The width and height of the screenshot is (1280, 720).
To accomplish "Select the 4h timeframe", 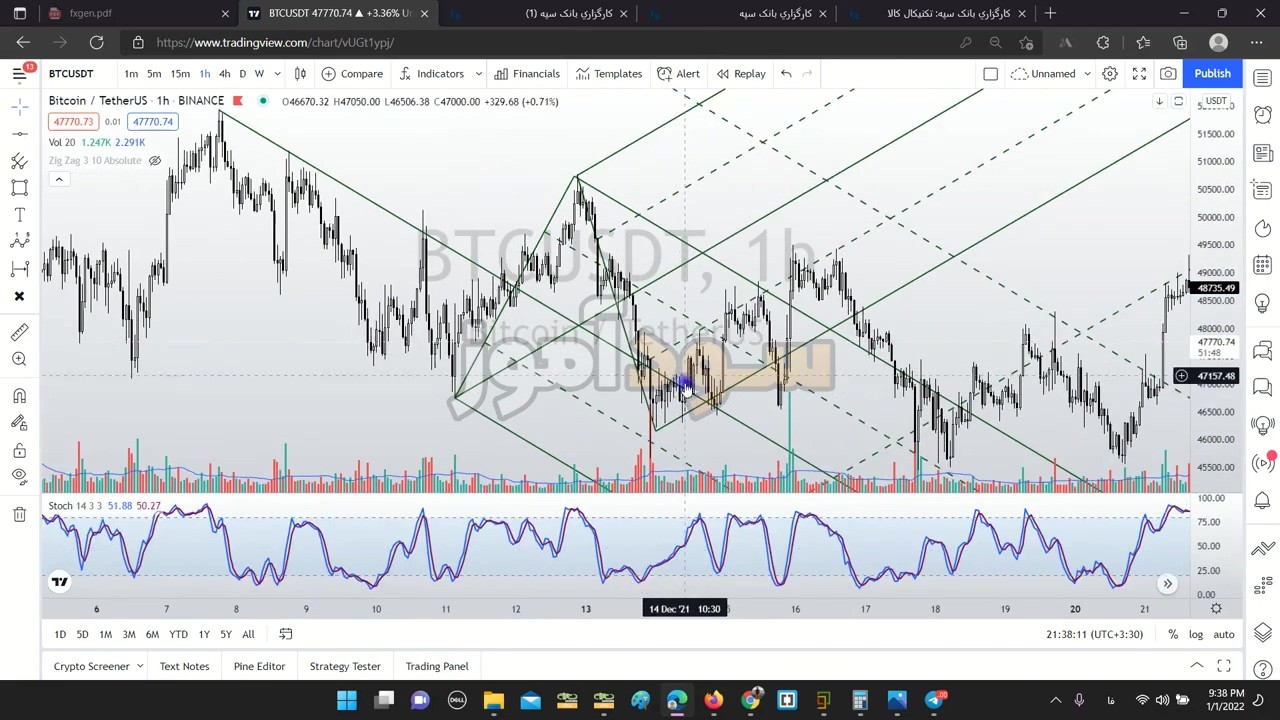I will (x=224, y=74).
